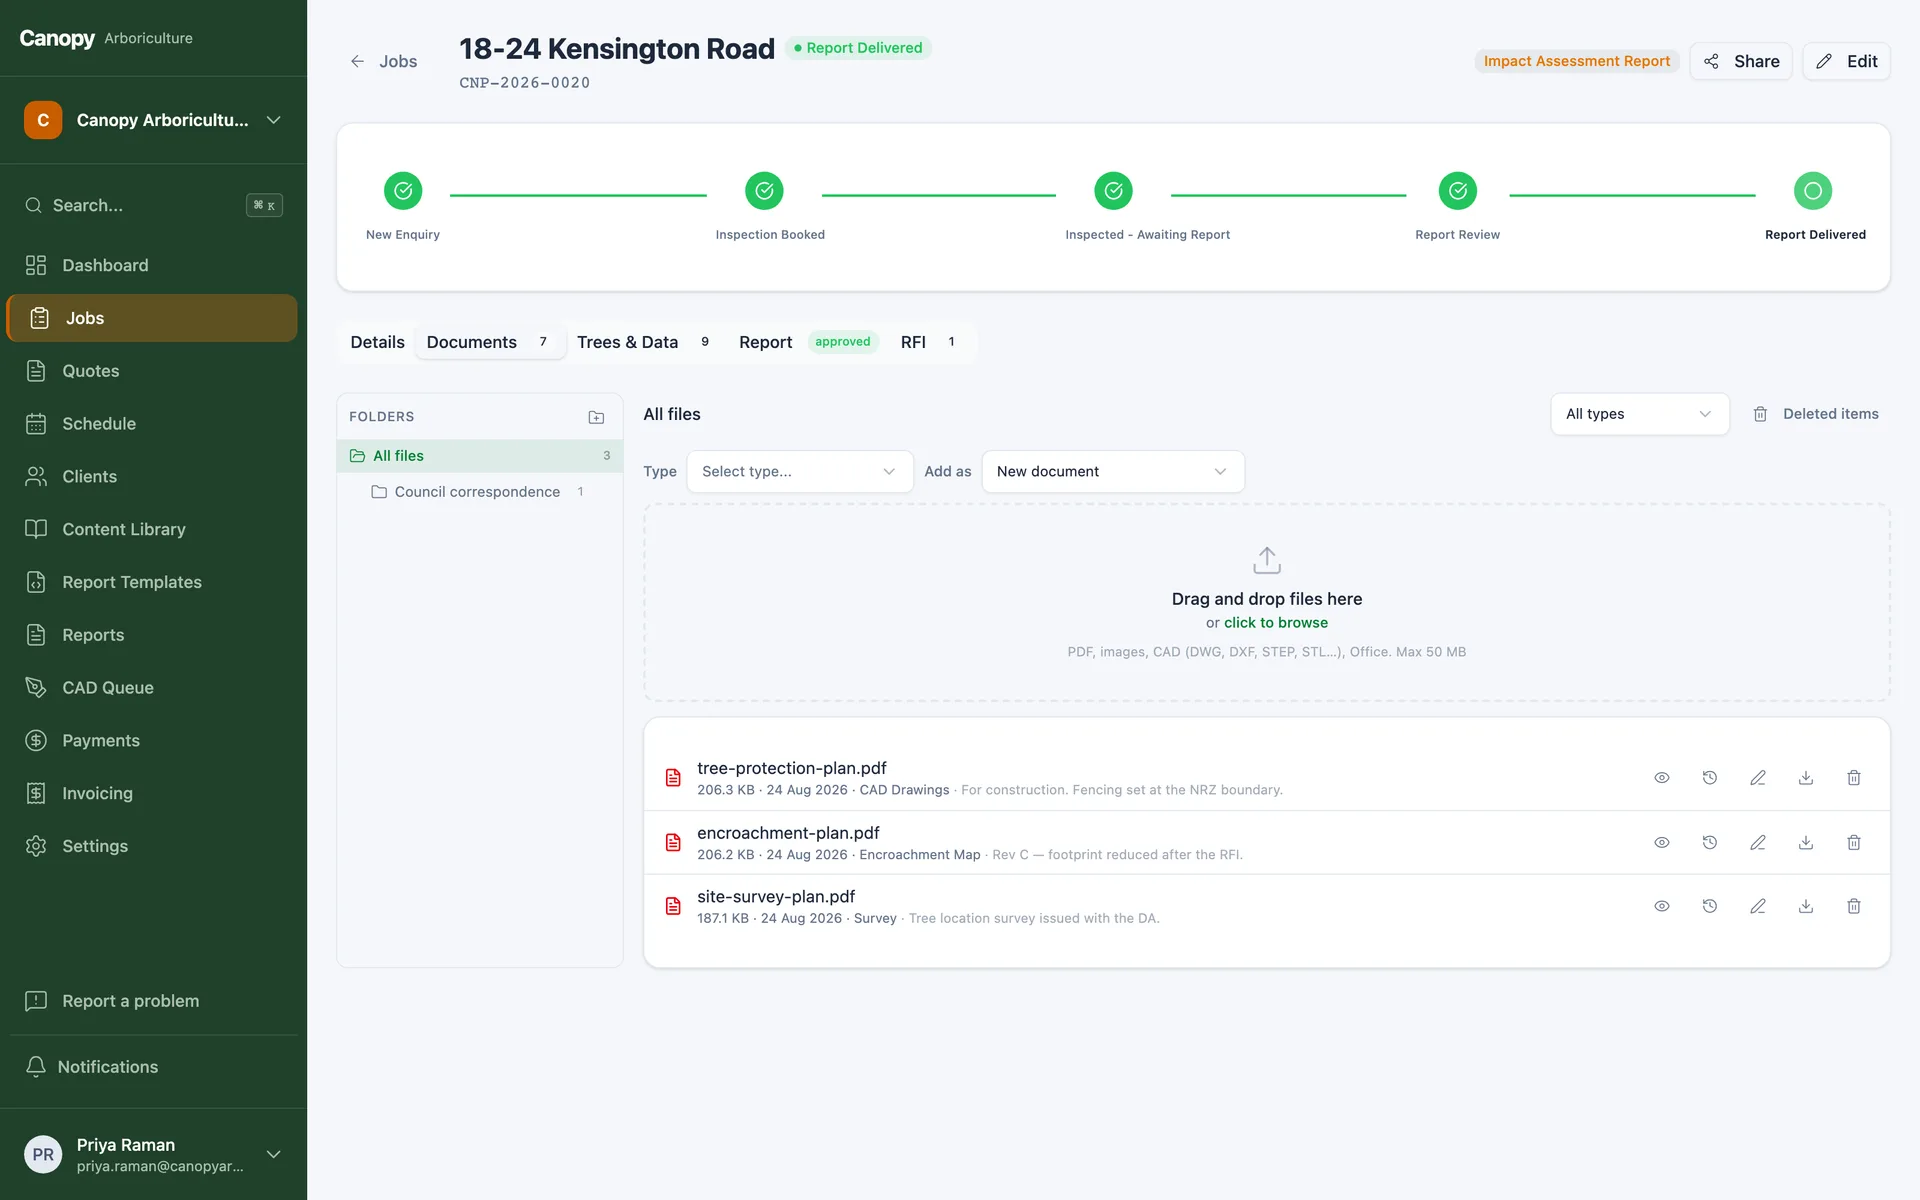
Task: Delete site-survey-plan.pdf with trash icon
Action: click(x=1854, y=906)
